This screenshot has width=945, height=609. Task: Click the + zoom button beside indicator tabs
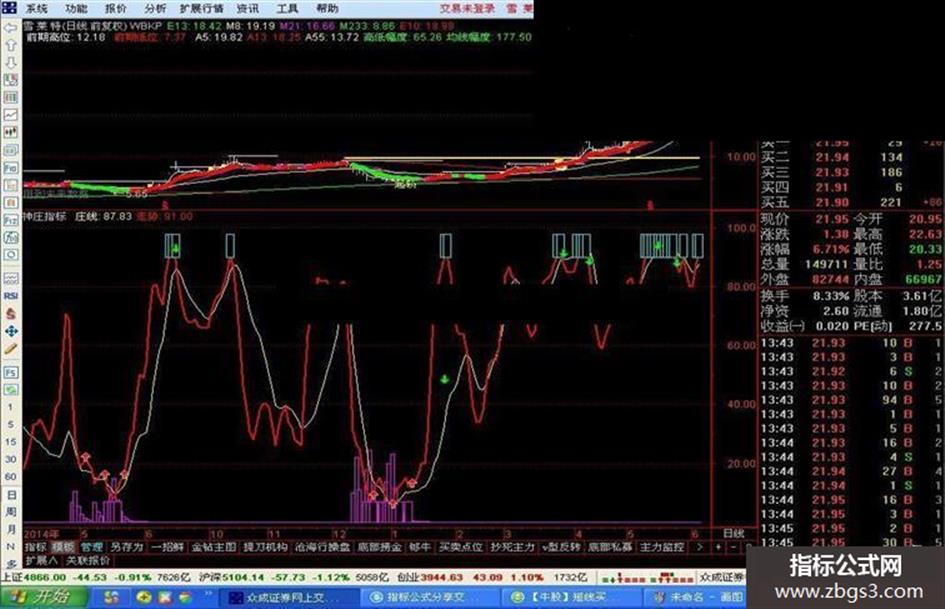718,547
